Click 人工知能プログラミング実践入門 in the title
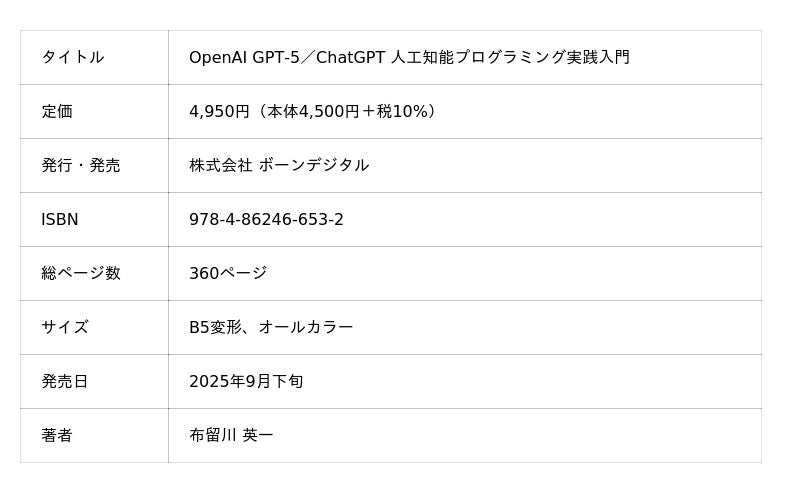Screen dimensions: 800x493 (510, 58)
